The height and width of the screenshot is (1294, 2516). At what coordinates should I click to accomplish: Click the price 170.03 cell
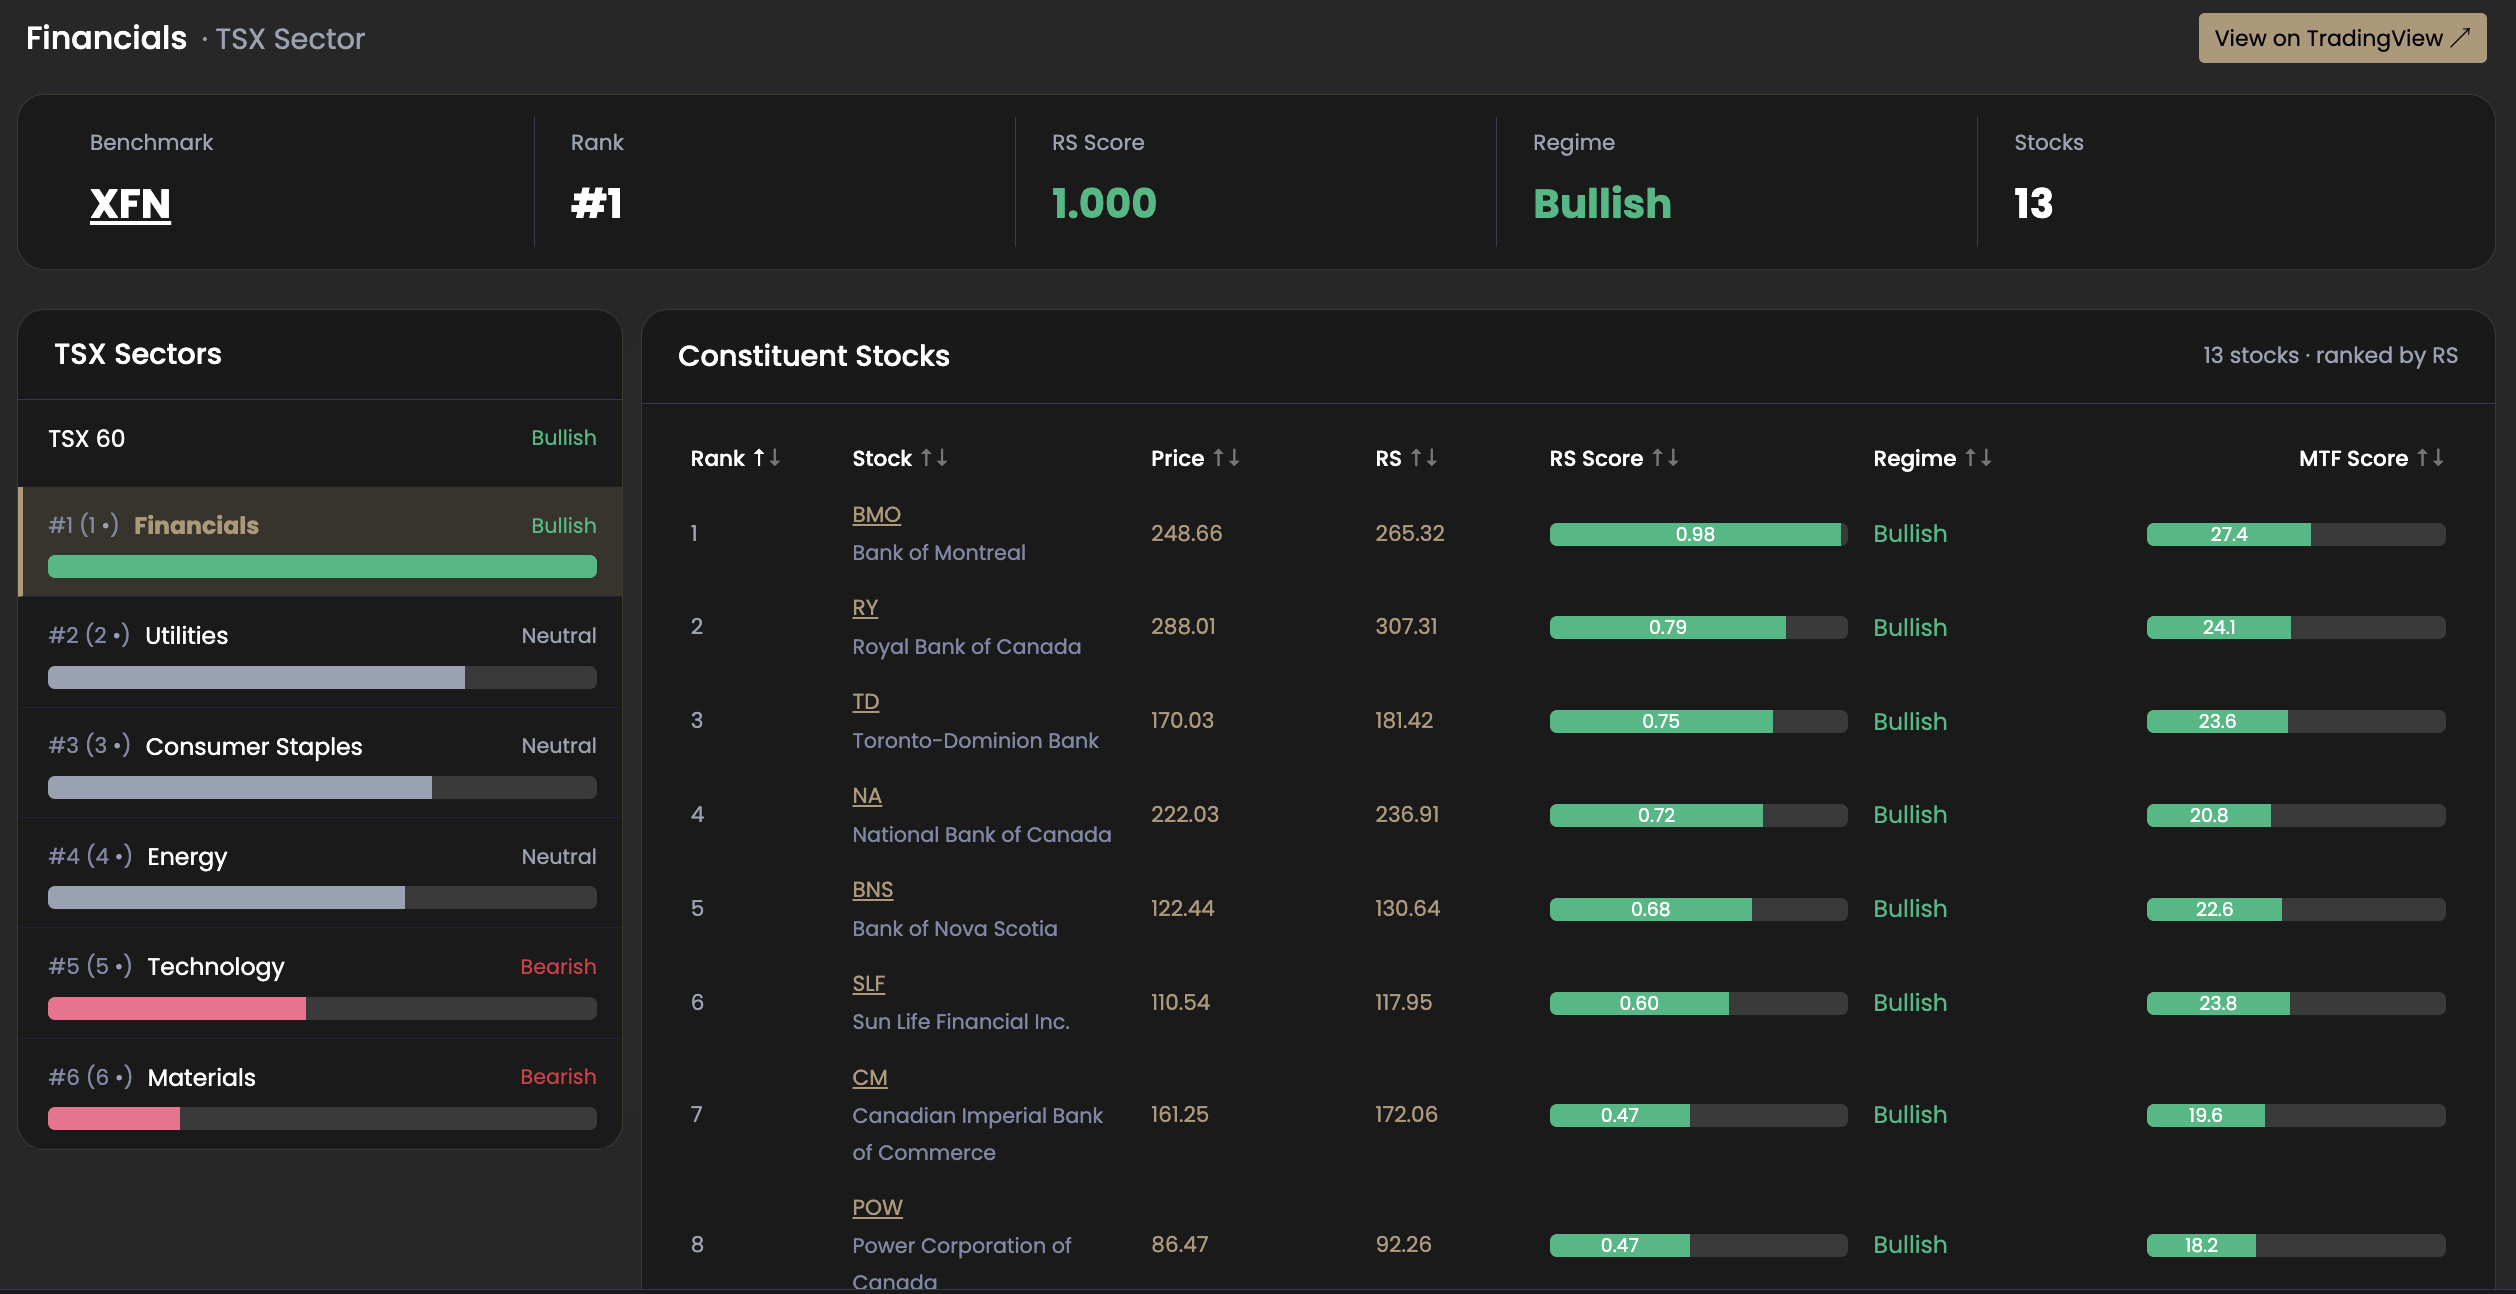[1182, 720]
